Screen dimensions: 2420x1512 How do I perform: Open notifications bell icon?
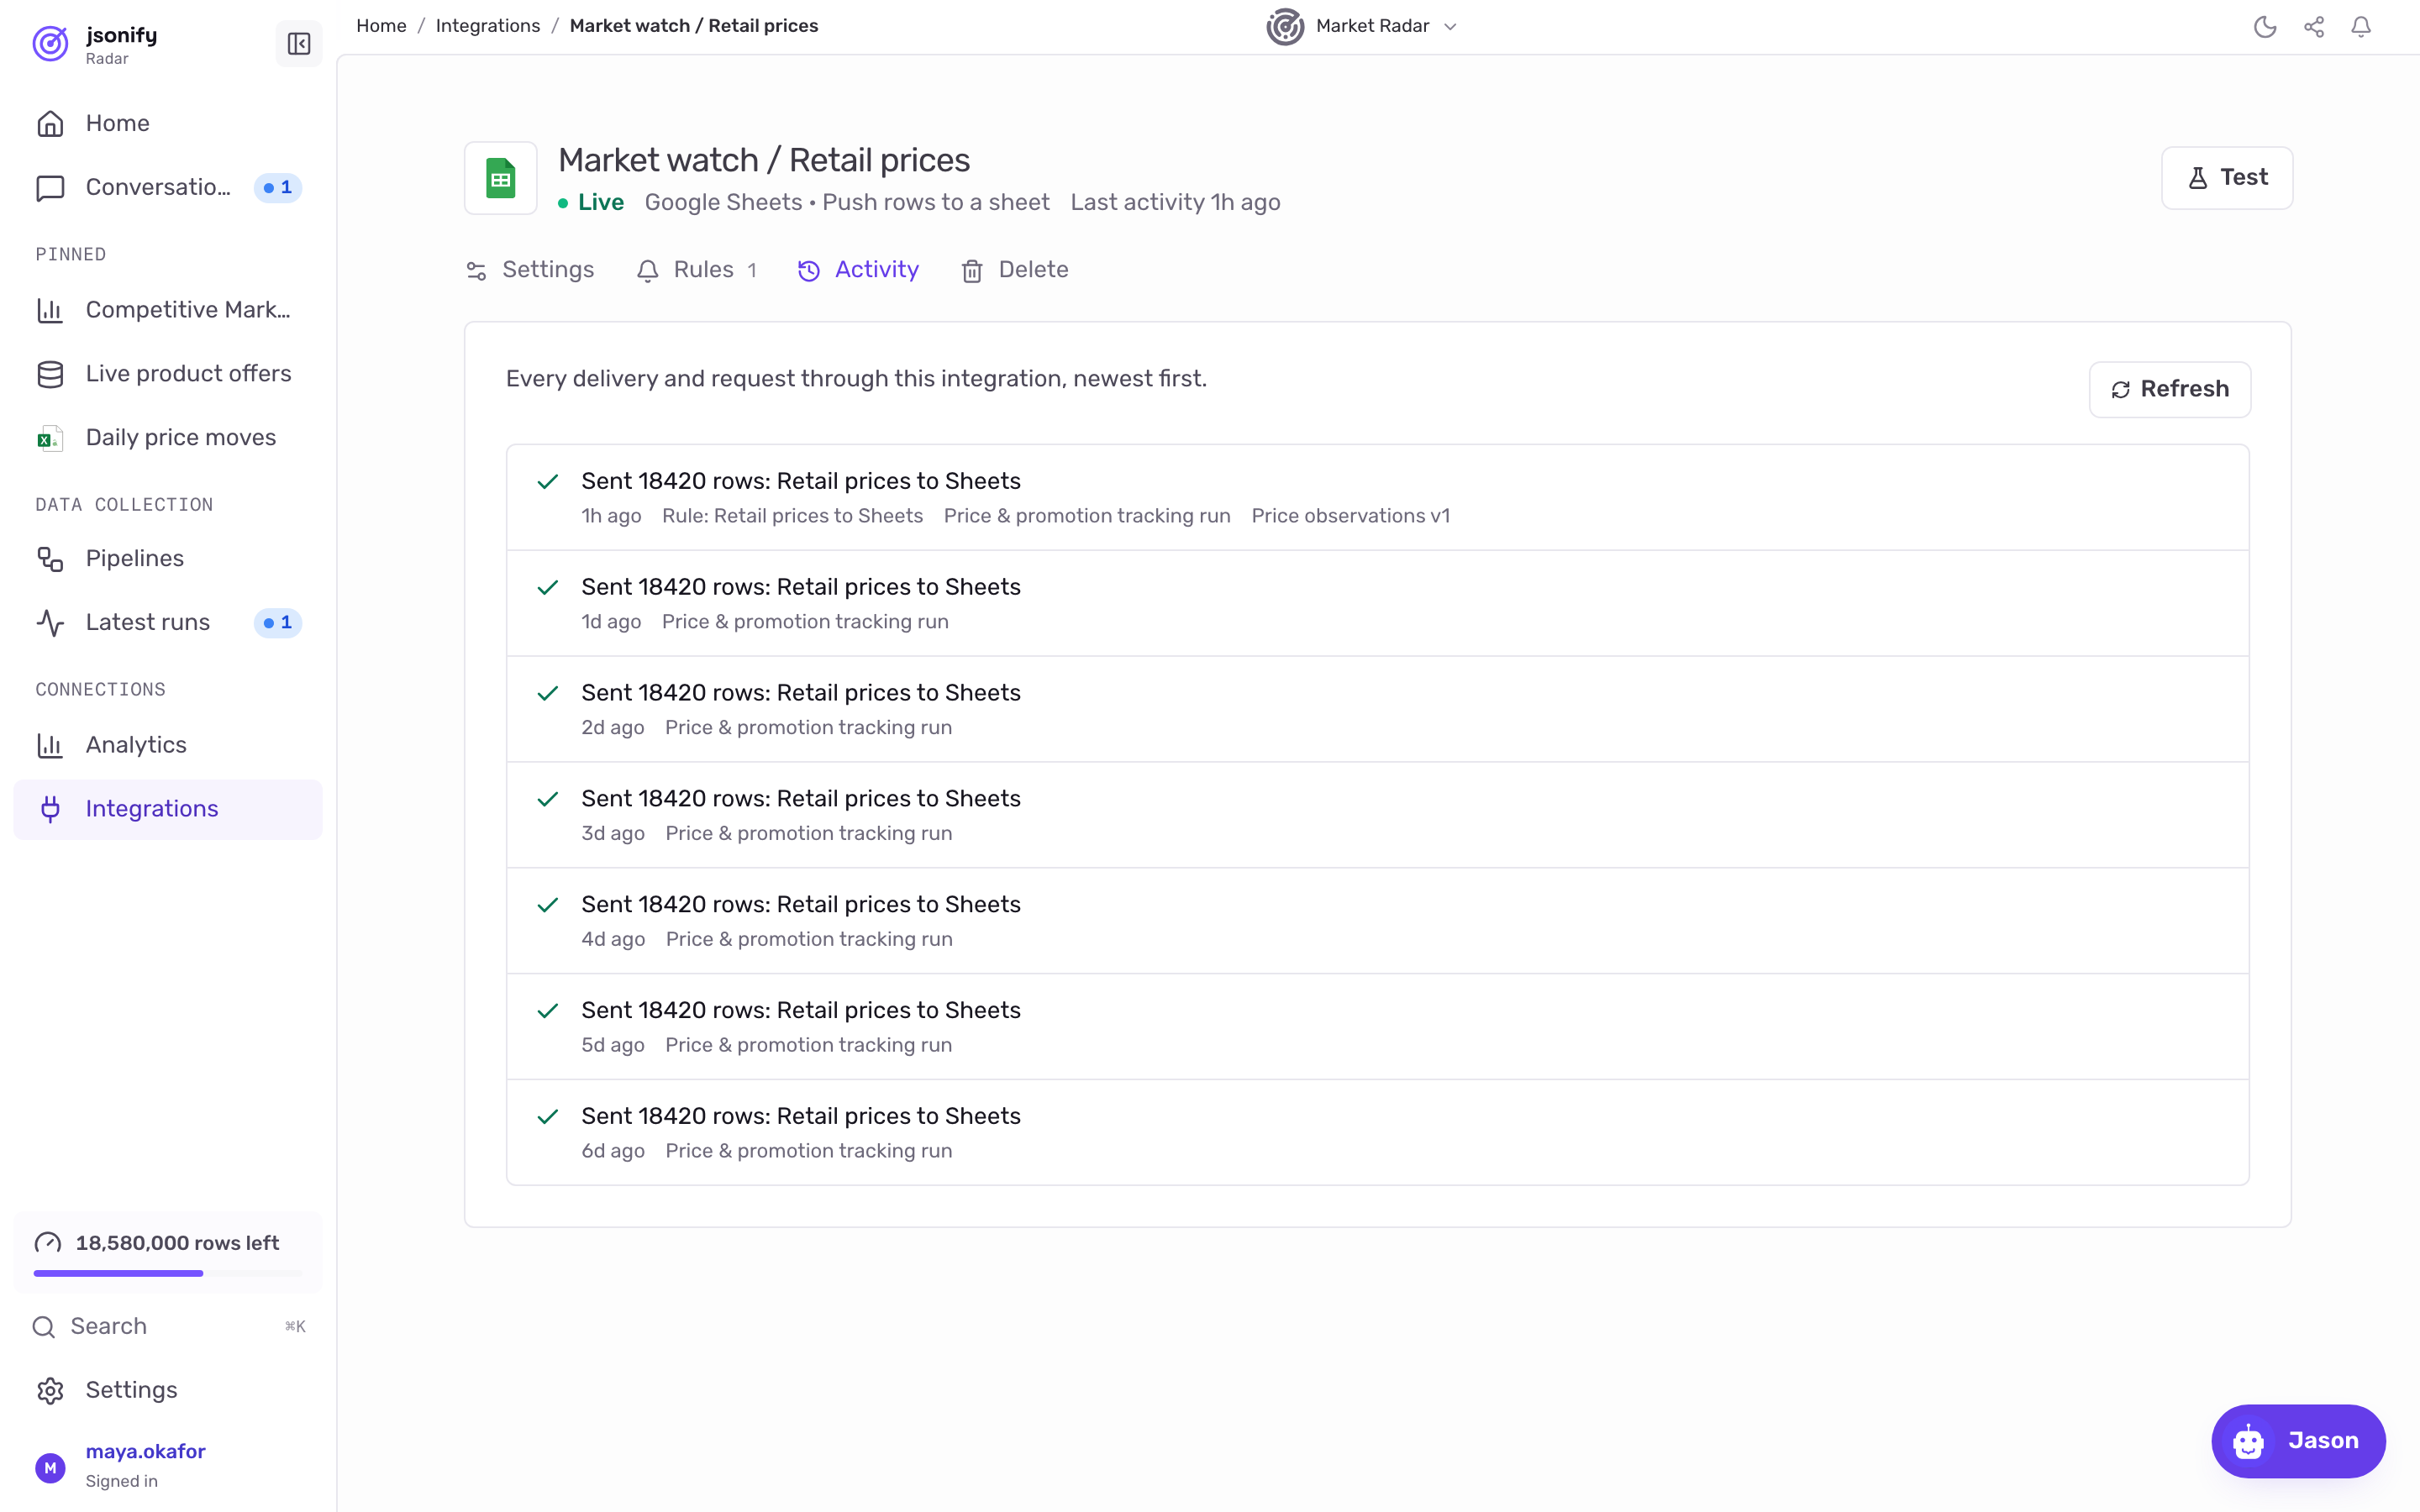2360,27
